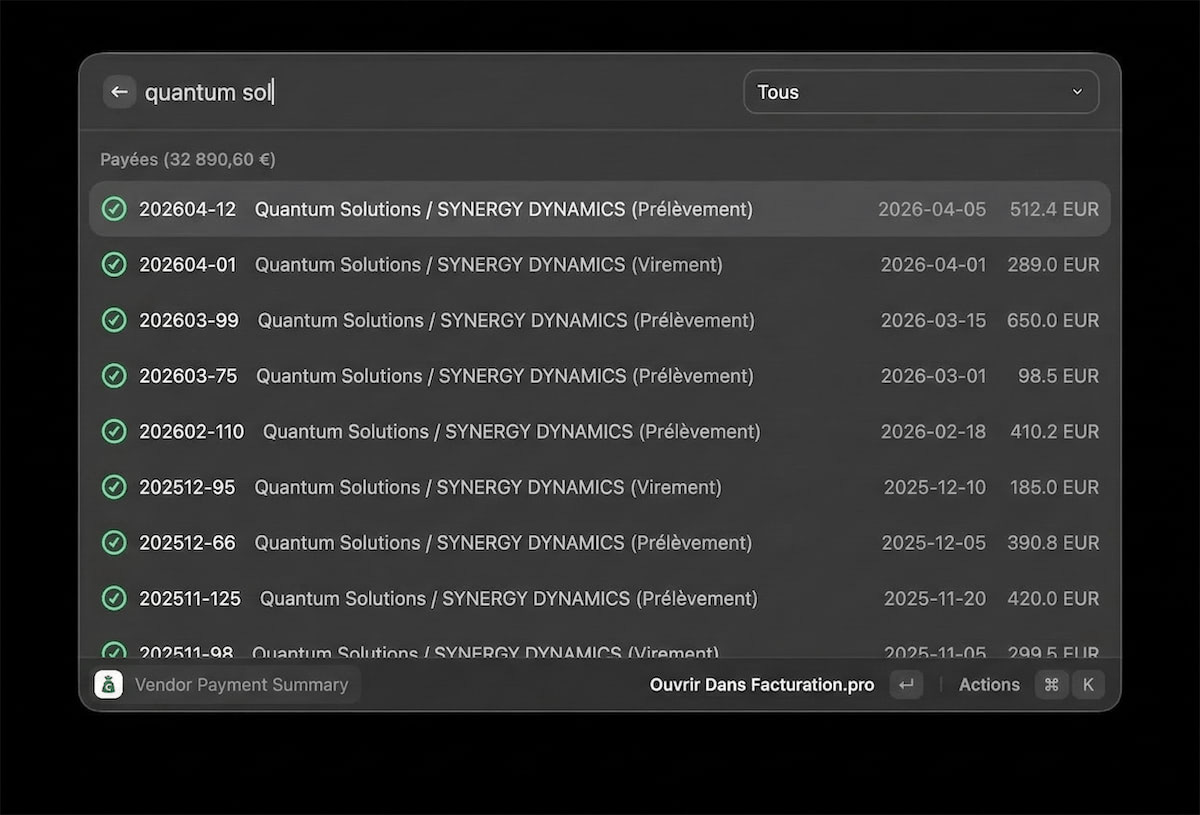Click the chevron in the Tous dropdown

pyautogui.click(x=1077, y=92)
